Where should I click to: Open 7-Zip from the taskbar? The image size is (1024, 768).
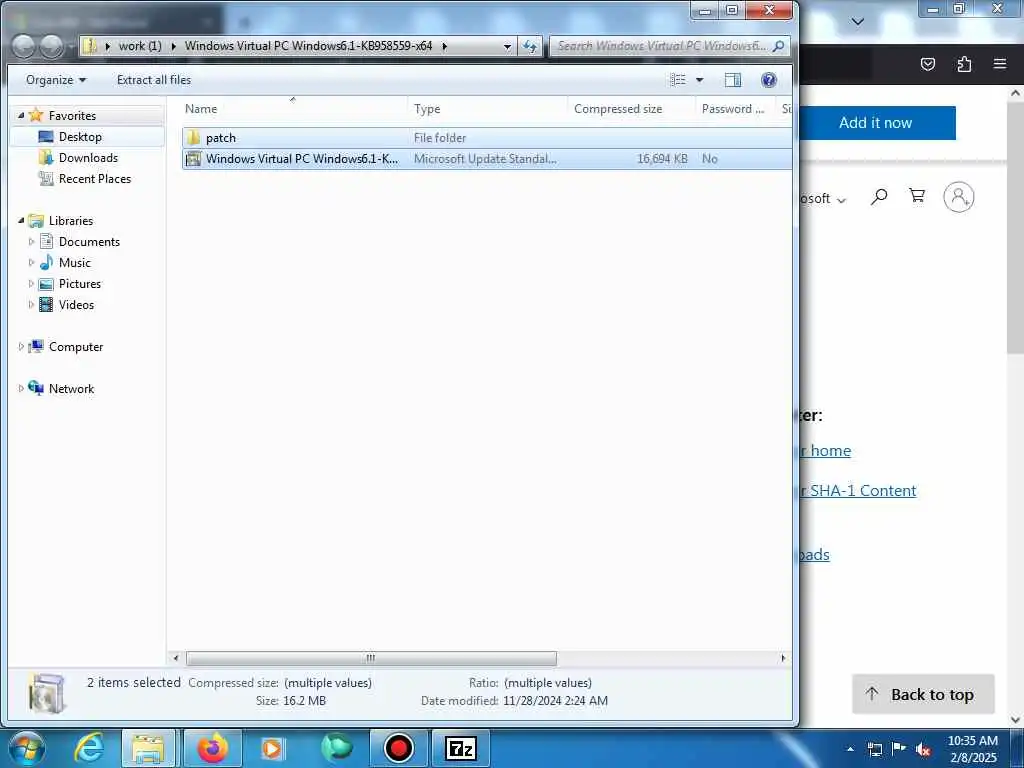tap(461, 748)
